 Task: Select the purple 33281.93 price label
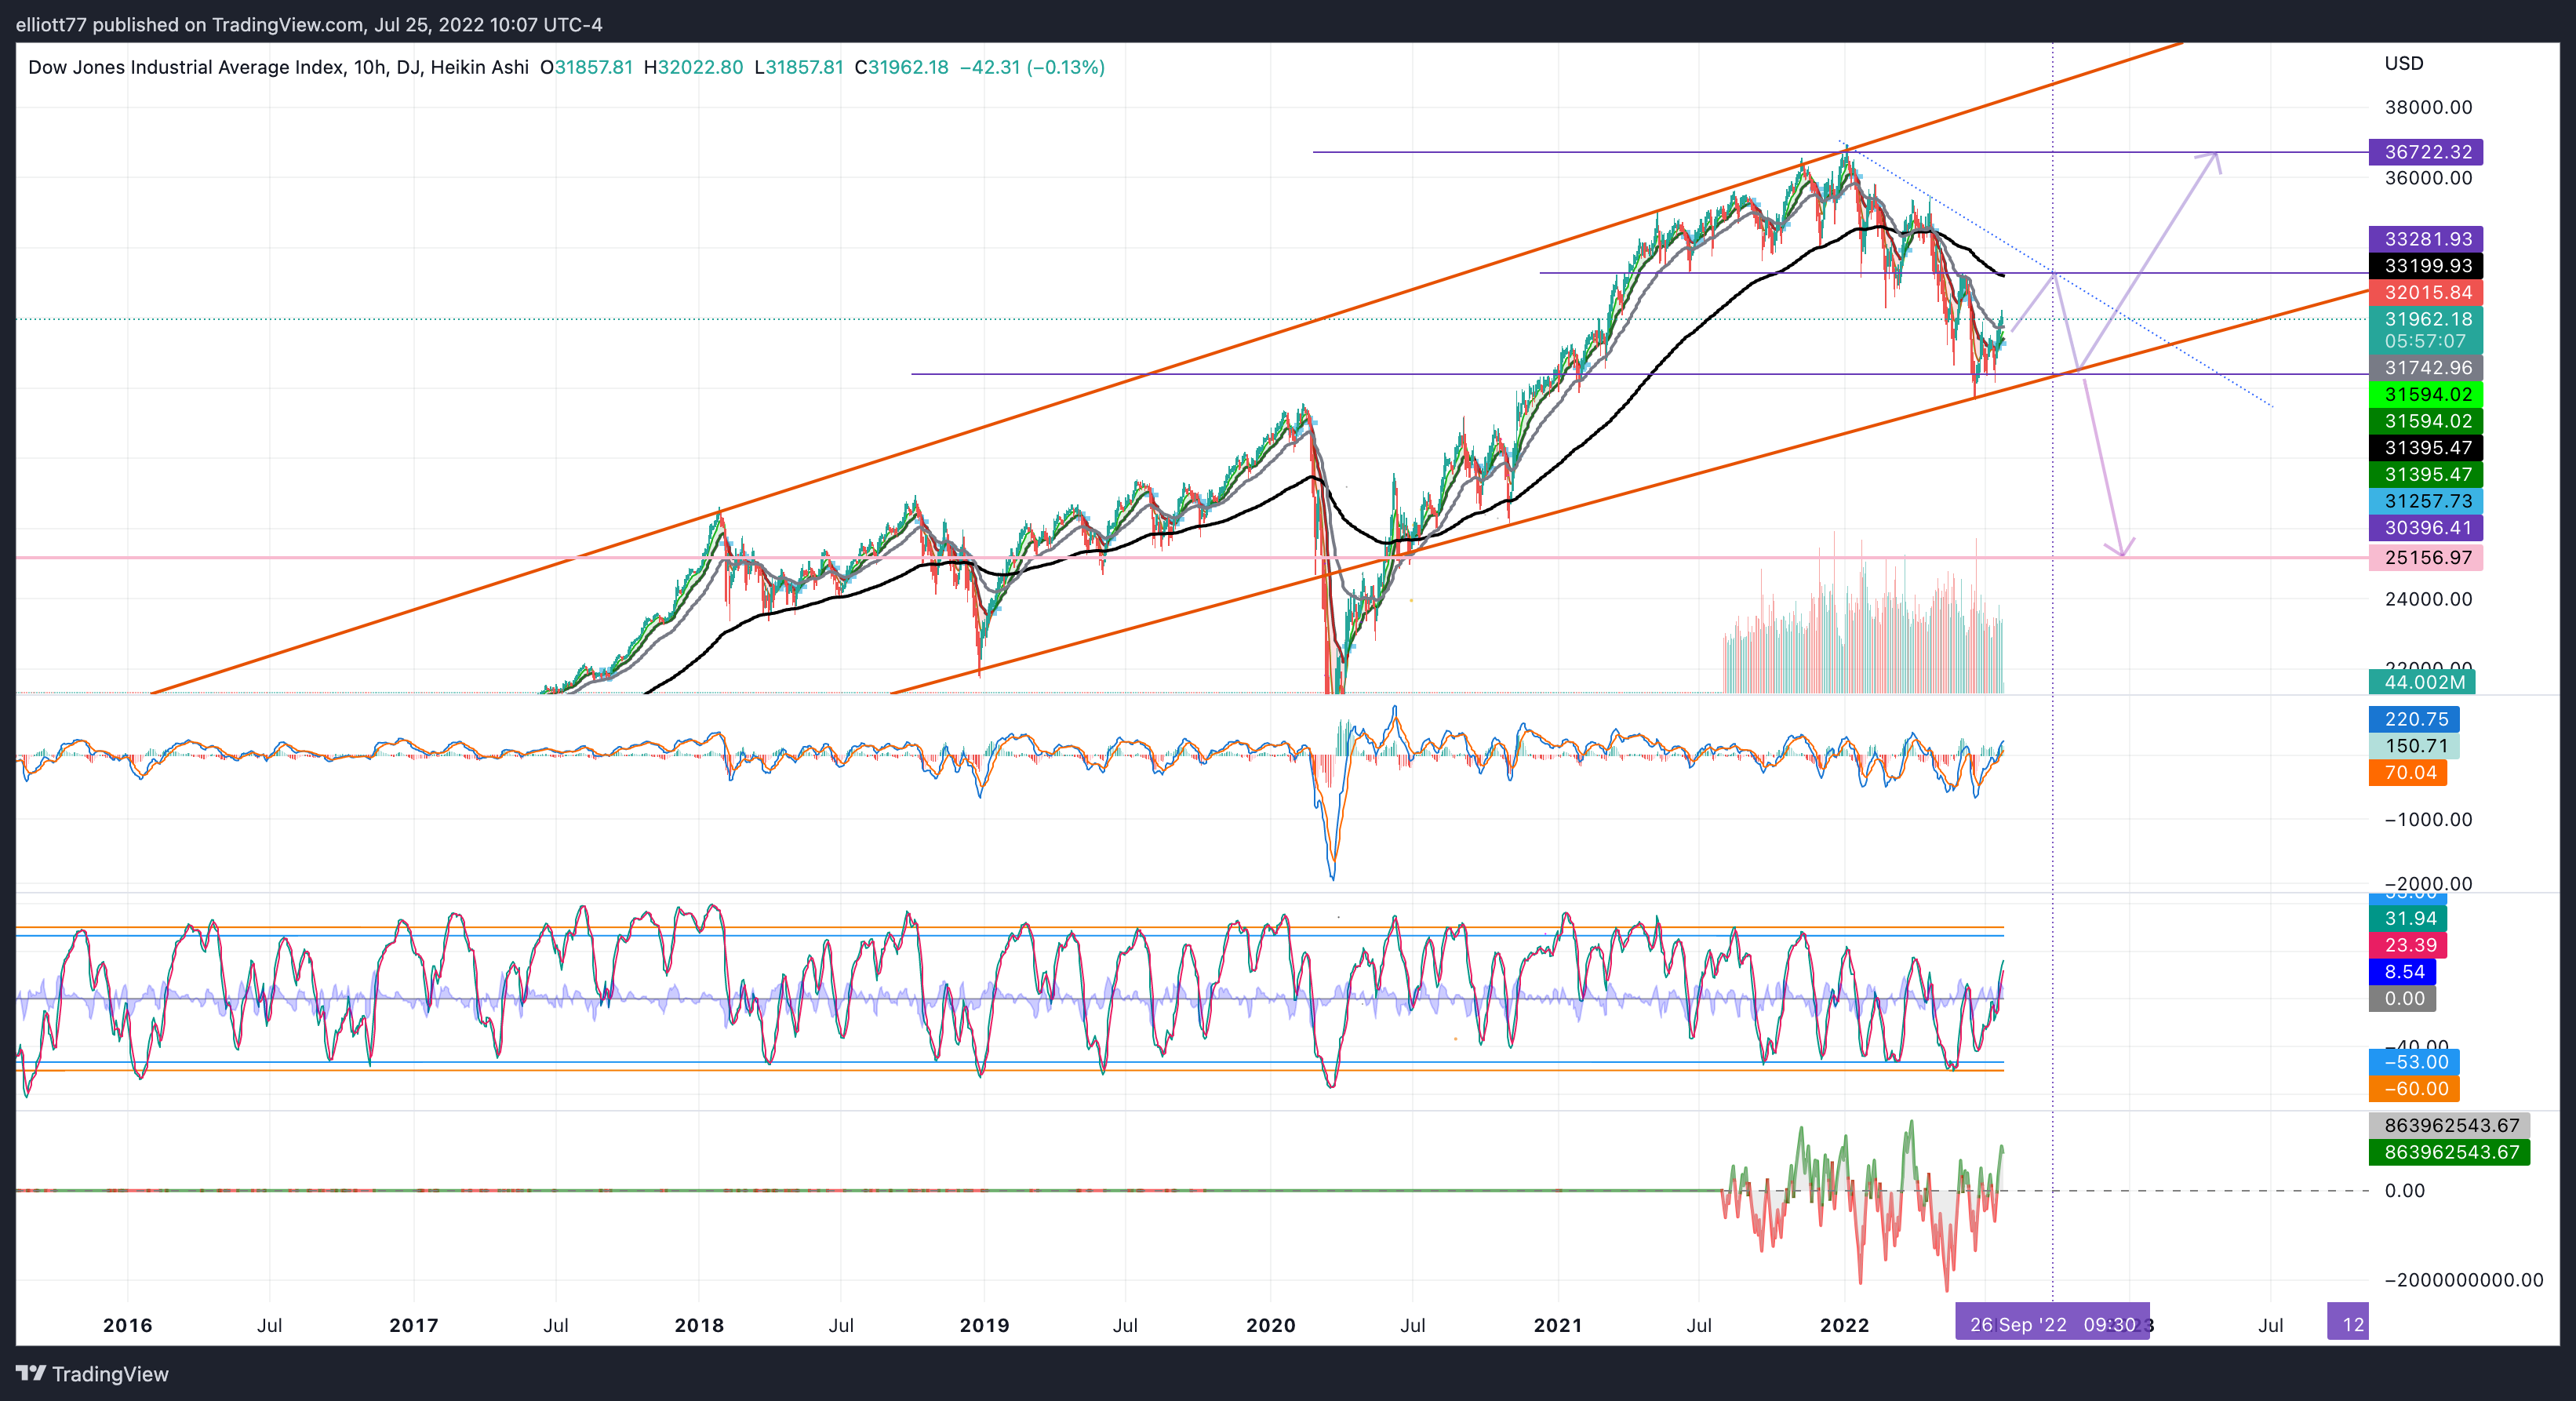click(x=2426, y=239)
